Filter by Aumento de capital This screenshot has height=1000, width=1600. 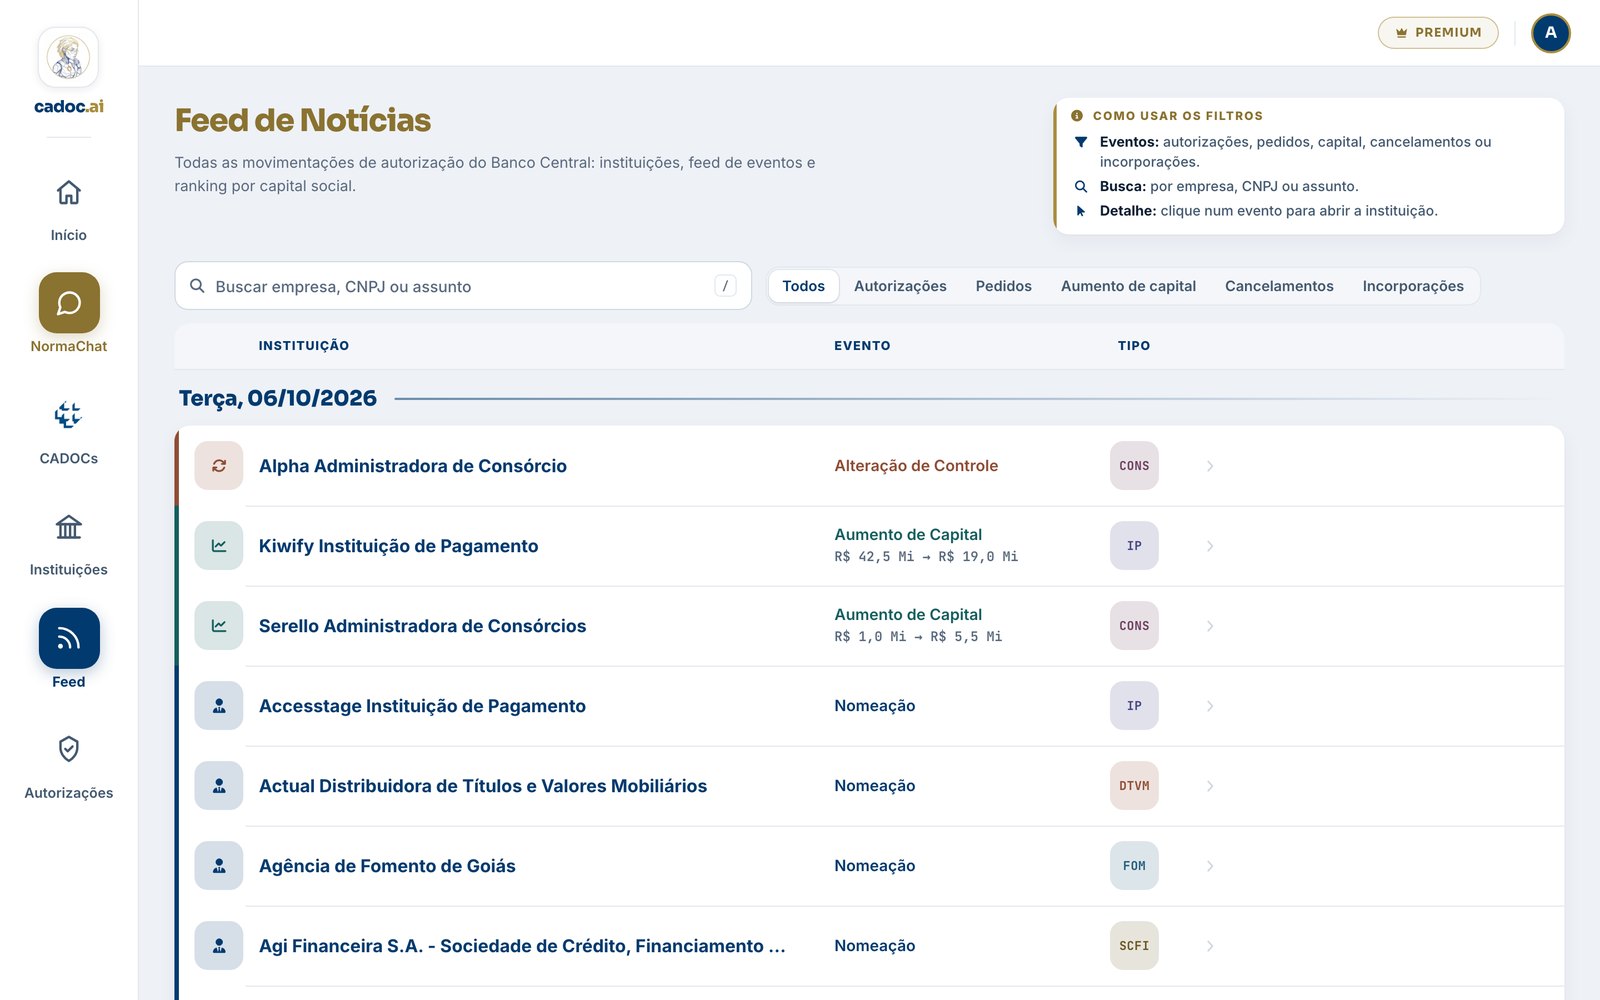coord(1128,286)
